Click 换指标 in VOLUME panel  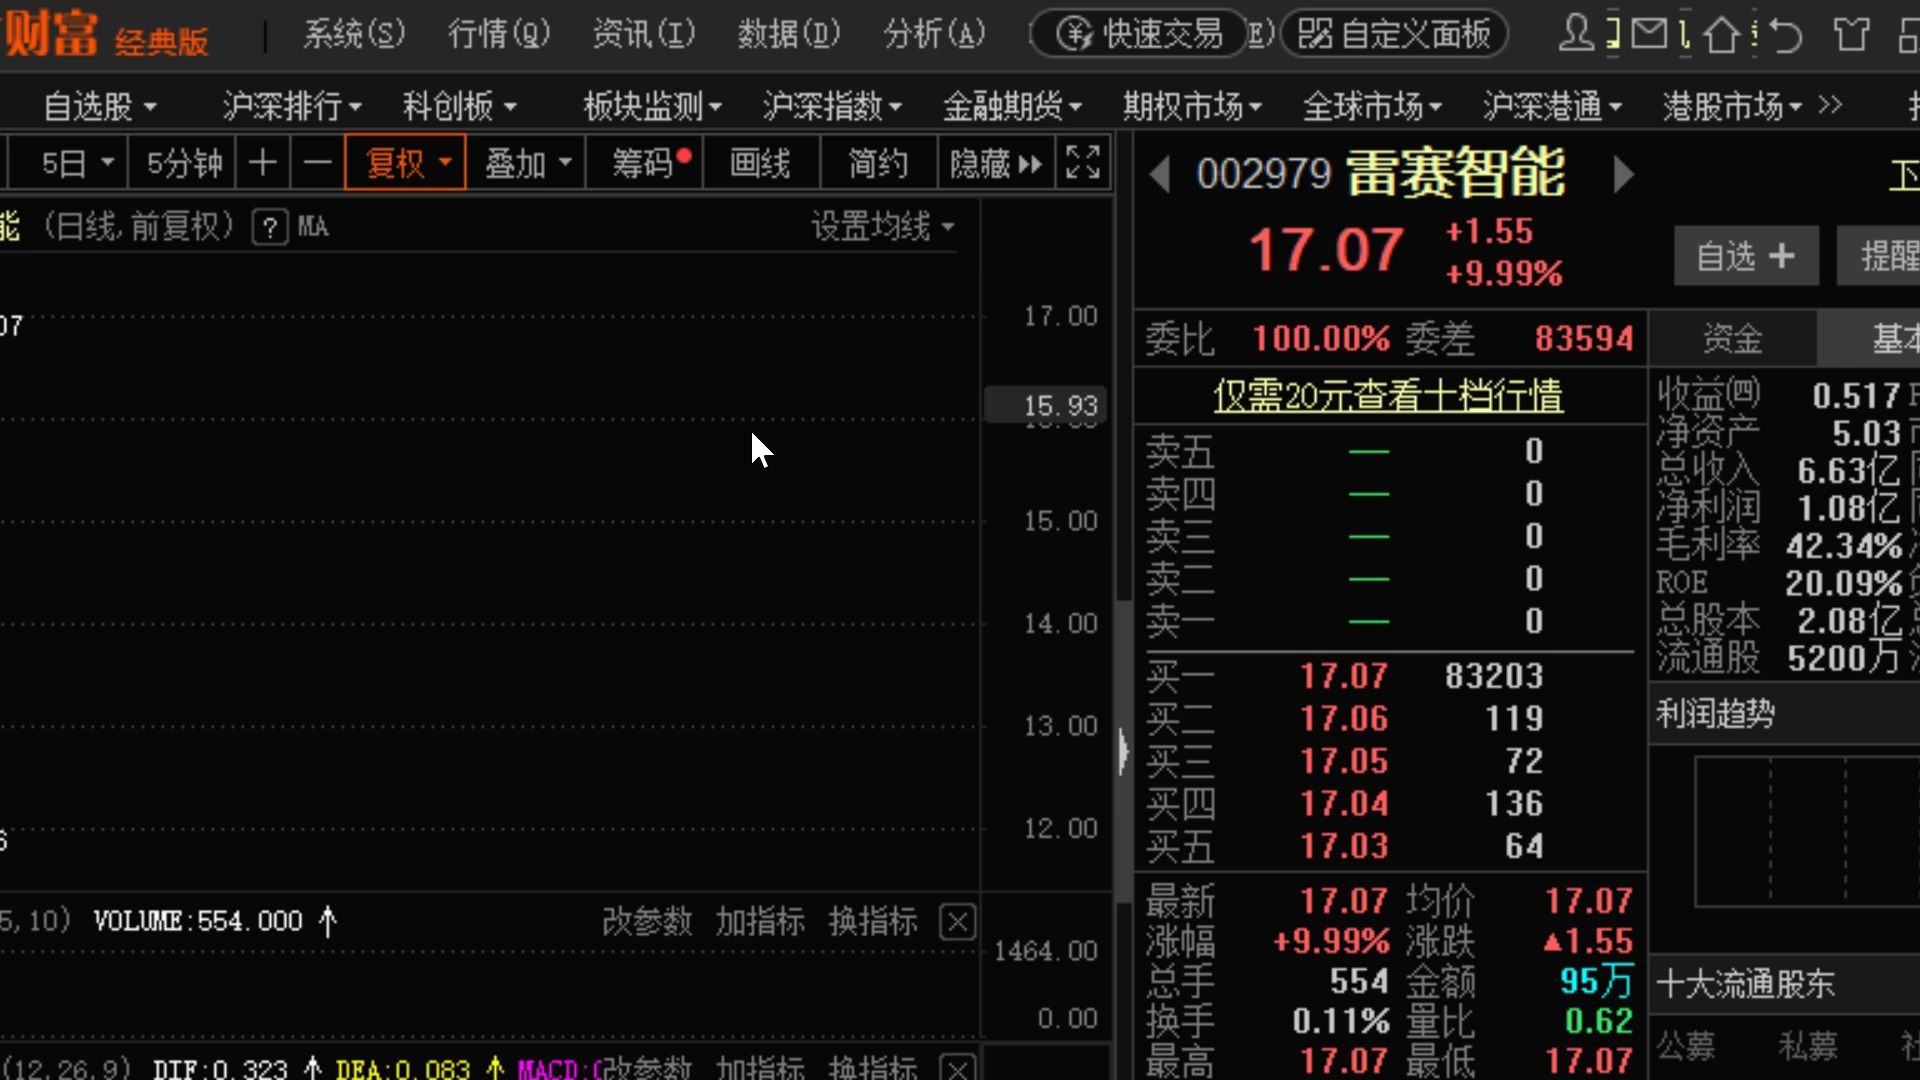873,921
